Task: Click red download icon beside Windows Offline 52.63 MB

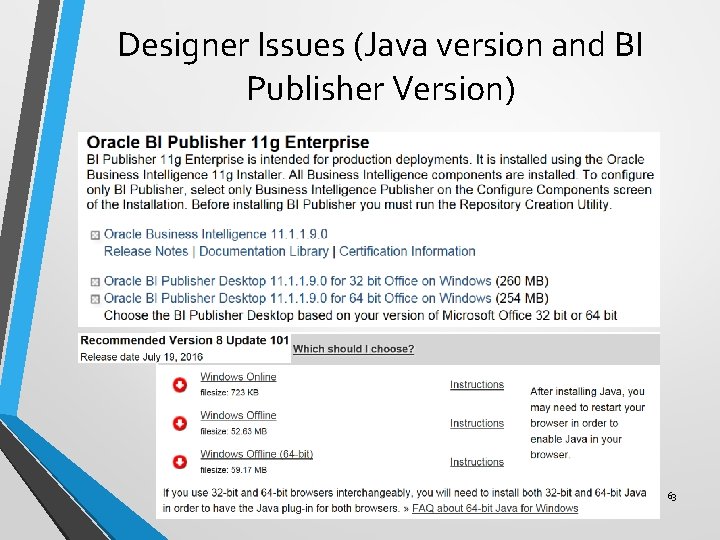Action: [180, 423]
